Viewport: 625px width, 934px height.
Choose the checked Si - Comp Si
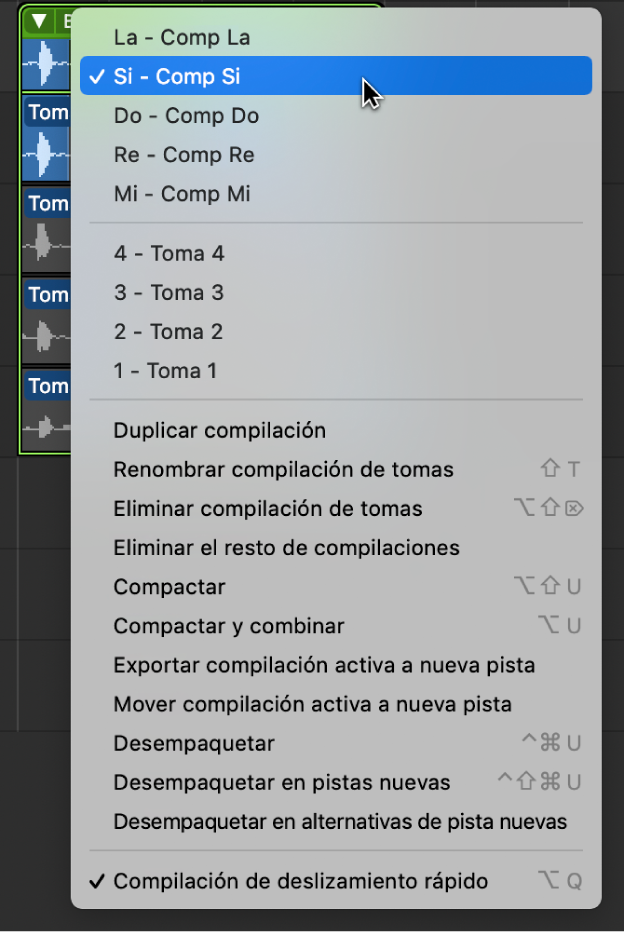tap(177, 77)
